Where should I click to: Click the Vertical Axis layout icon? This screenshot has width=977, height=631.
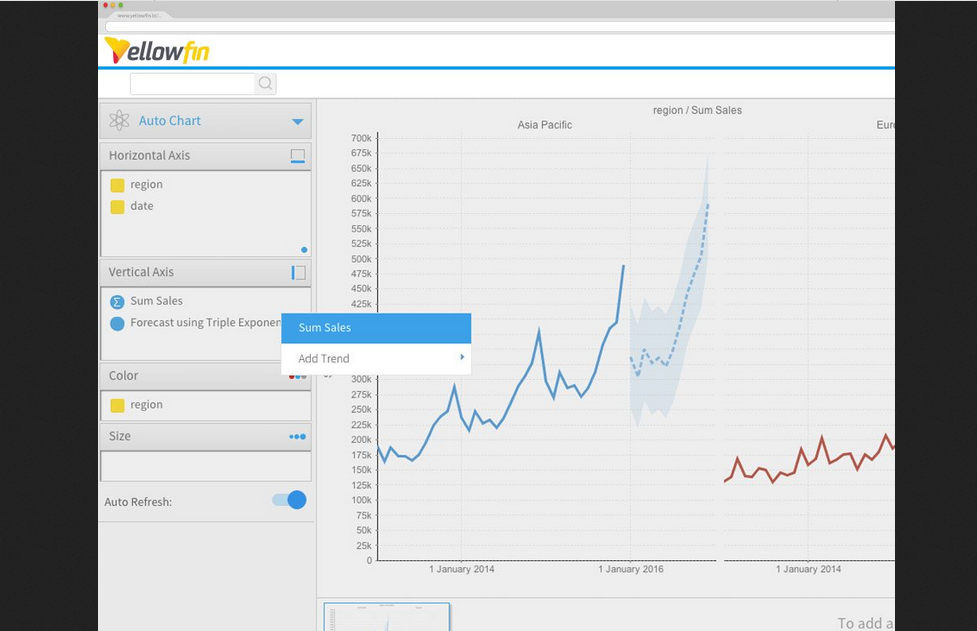click(297, 273)
